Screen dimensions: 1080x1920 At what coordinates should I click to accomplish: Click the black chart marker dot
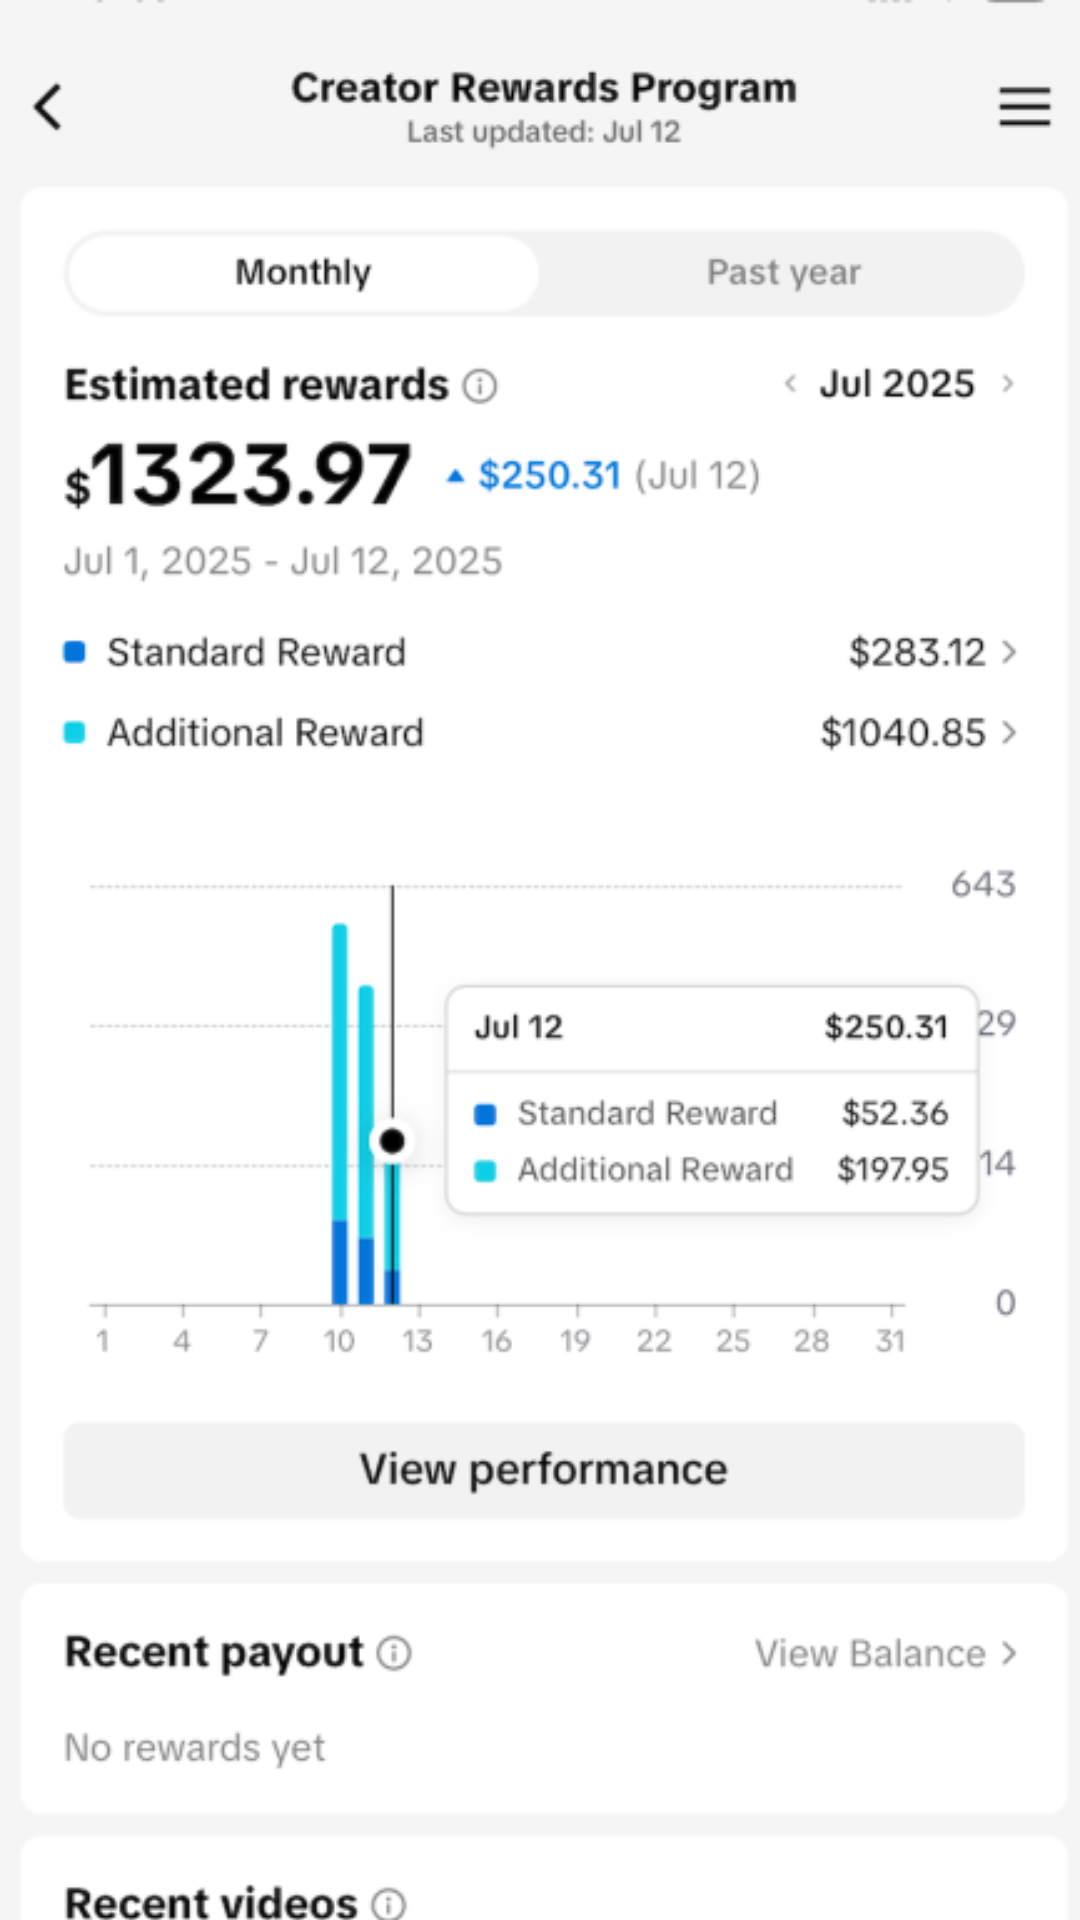tap(392, 1141)
